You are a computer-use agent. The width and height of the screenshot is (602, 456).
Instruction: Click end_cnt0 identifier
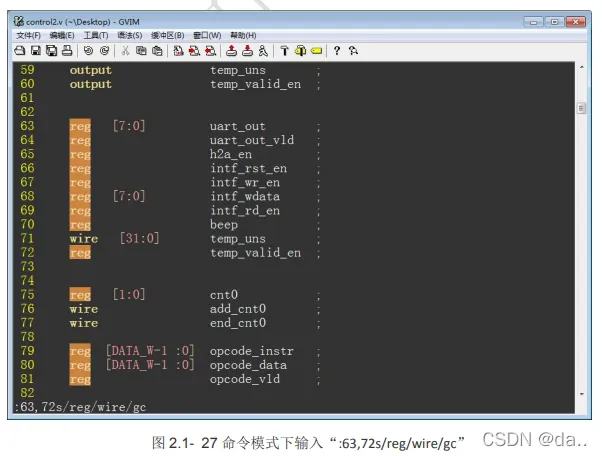(x=238, y=323)
